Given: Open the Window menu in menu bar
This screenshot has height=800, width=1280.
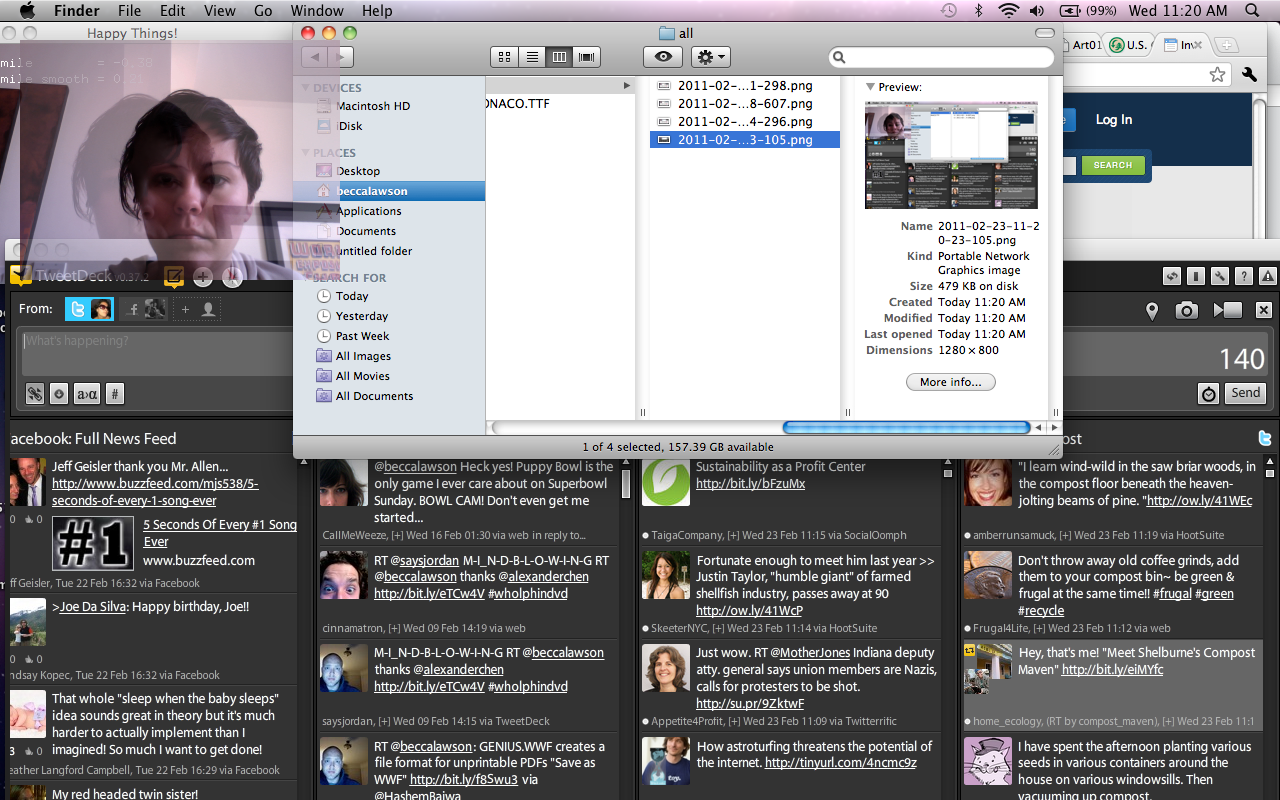Looking at the screenshot, I should [x=316, y=11].
